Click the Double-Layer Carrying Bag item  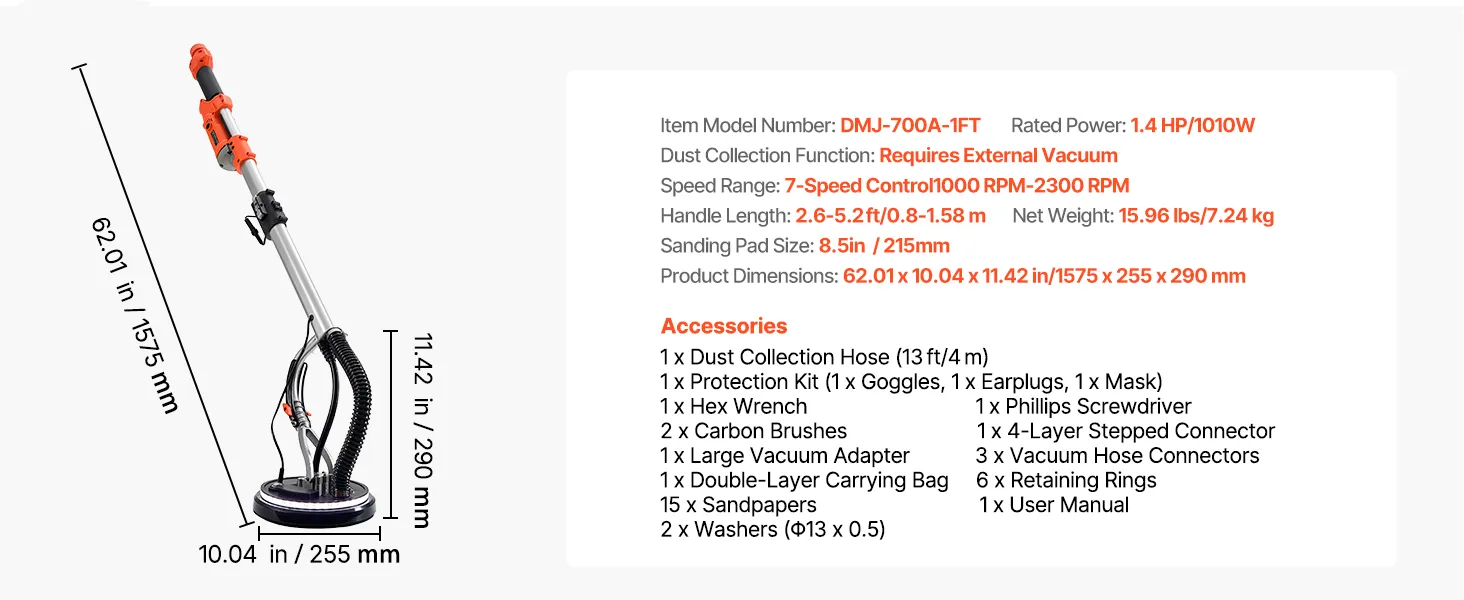[804, 480]
